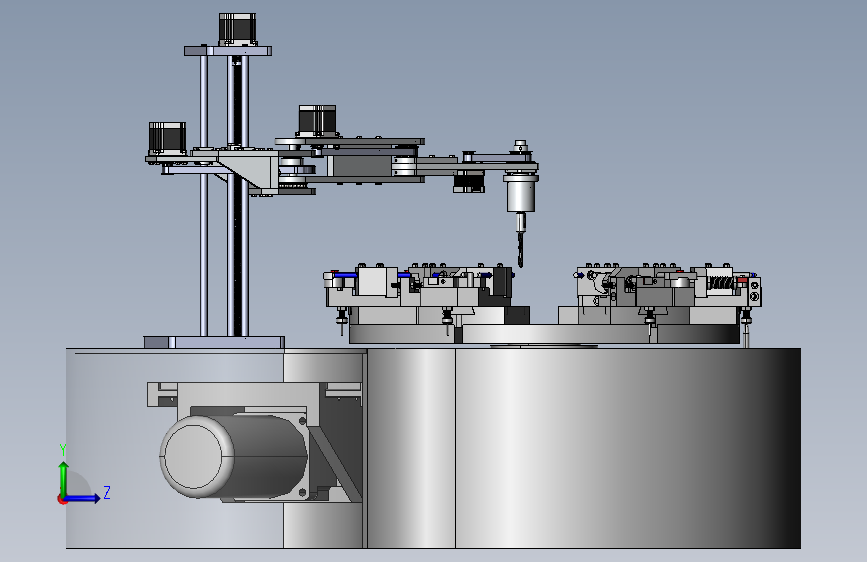Select the drill bit on the spindle
The width and height of the screenshot is (867, 562).
click(520, 248)
